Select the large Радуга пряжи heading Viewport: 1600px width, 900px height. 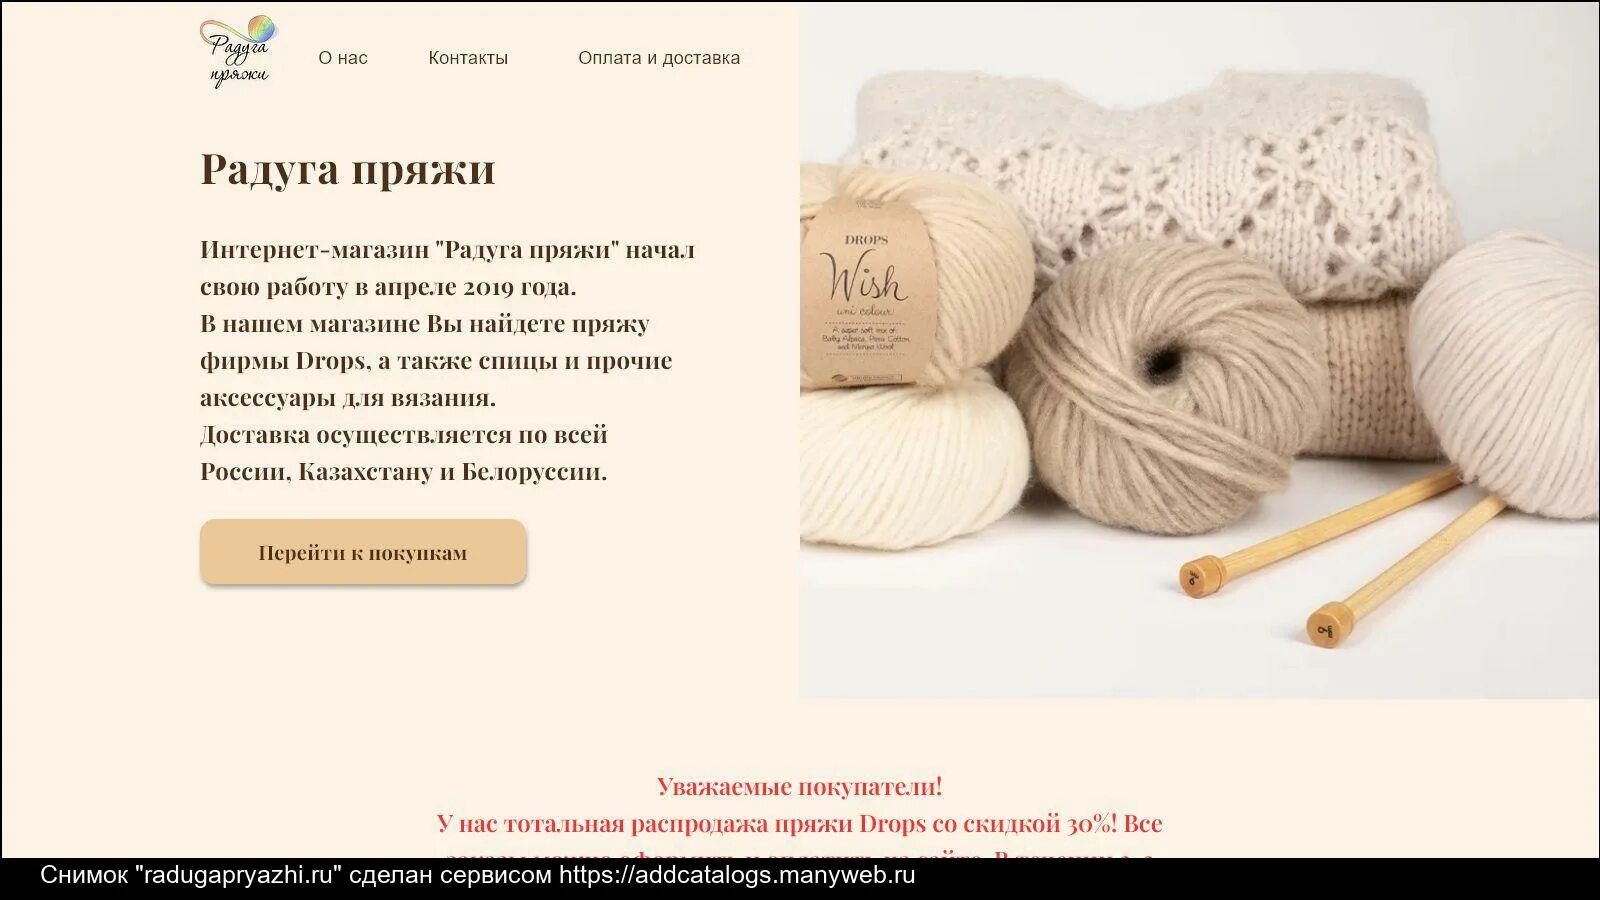(348, 168)
